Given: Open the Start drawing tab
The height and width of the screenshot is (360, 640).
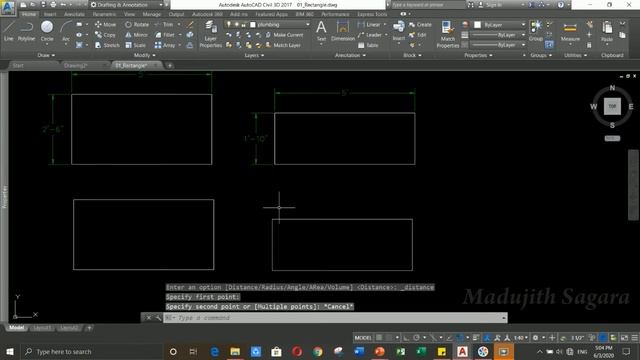Looking at the screenshot, I should pyautogui.click(x=18, y=65).
